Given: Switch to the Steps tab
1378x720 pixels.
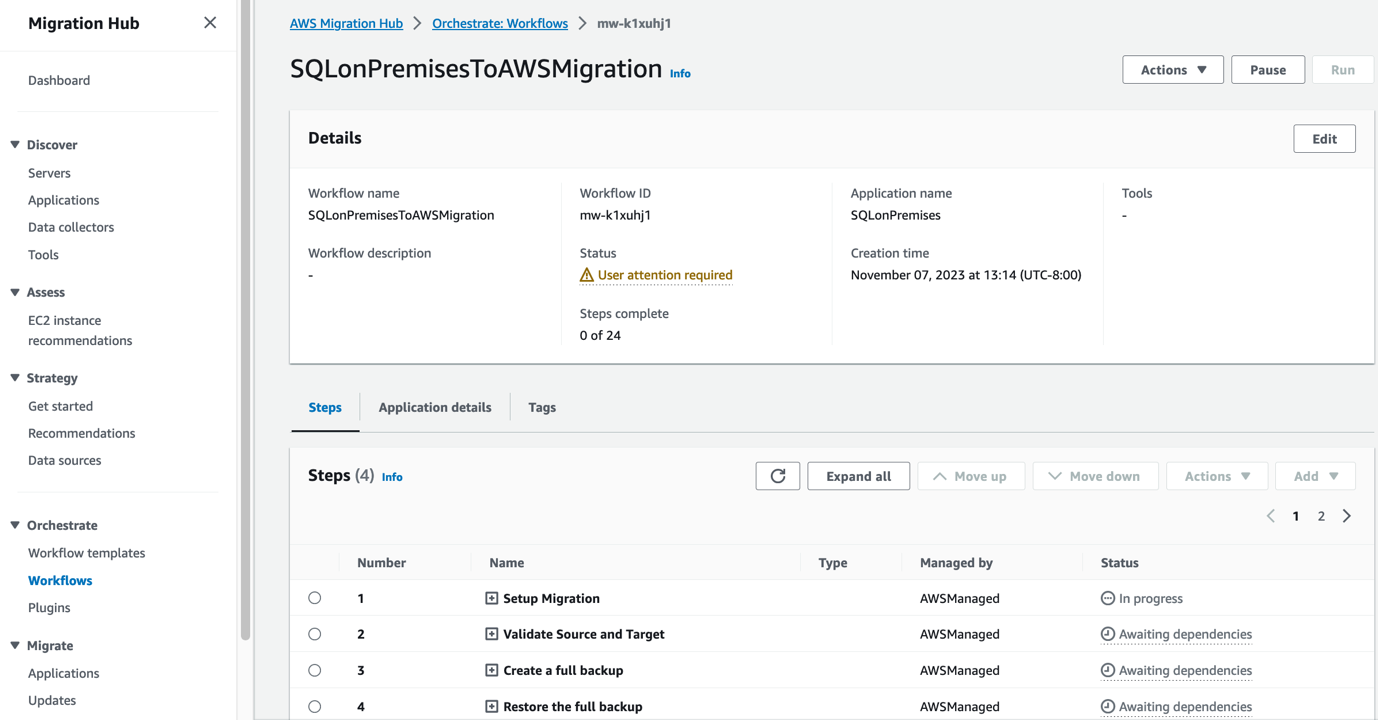Looking at the screenshot, I should coord(325,407).
